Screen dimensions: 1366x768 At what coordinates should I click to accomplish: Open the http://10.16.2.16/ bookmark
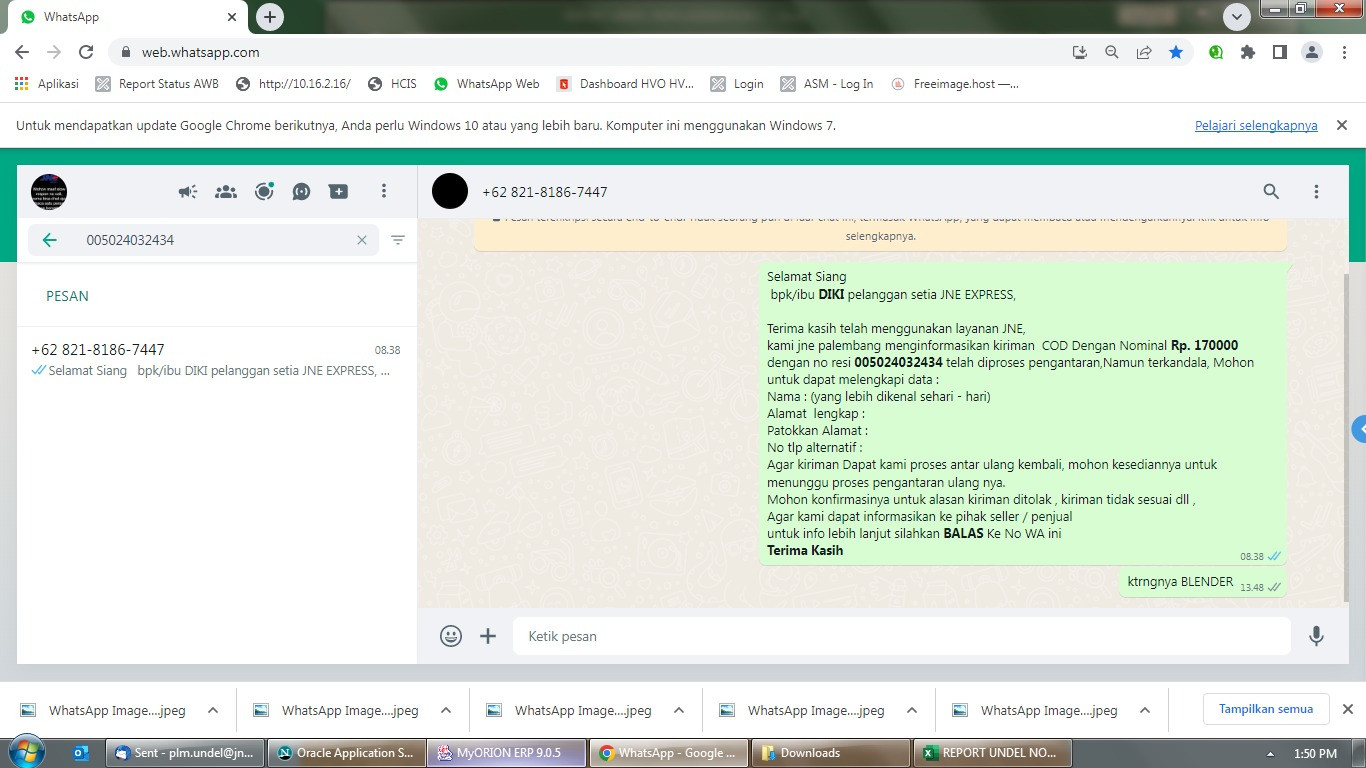(x=293, y=84)
